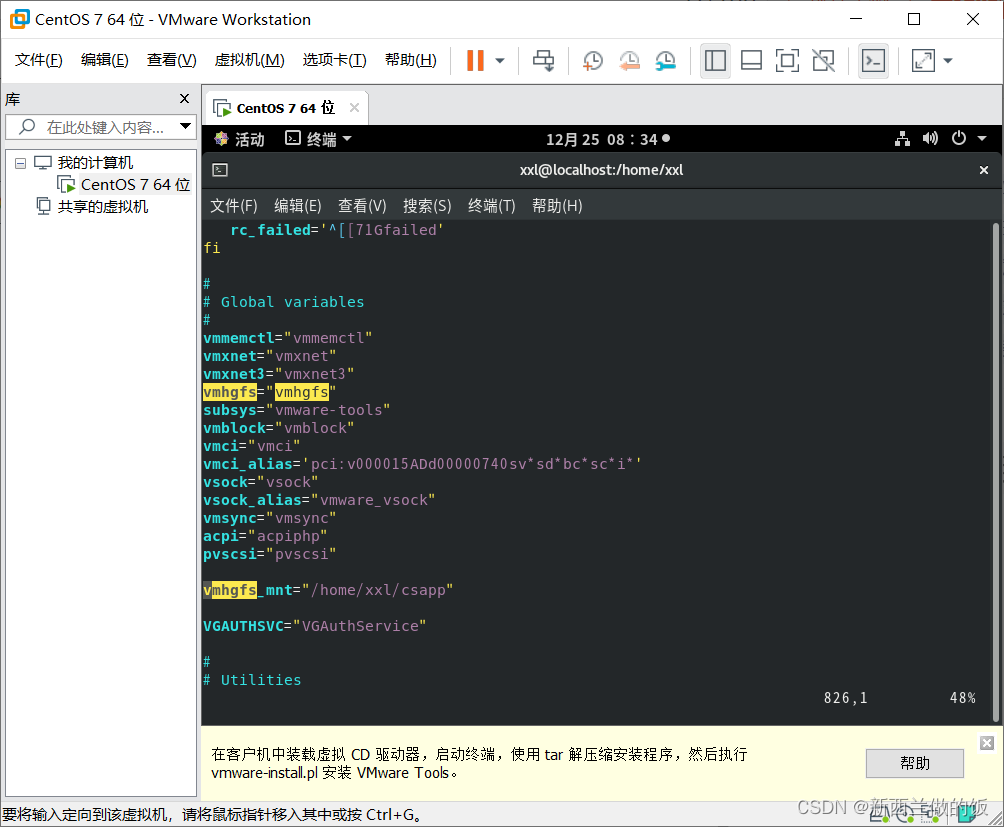Viewport: 1004px width, 827px height.
Task: Click the 帮助 button in install bar
Action: tap(914, 763)
